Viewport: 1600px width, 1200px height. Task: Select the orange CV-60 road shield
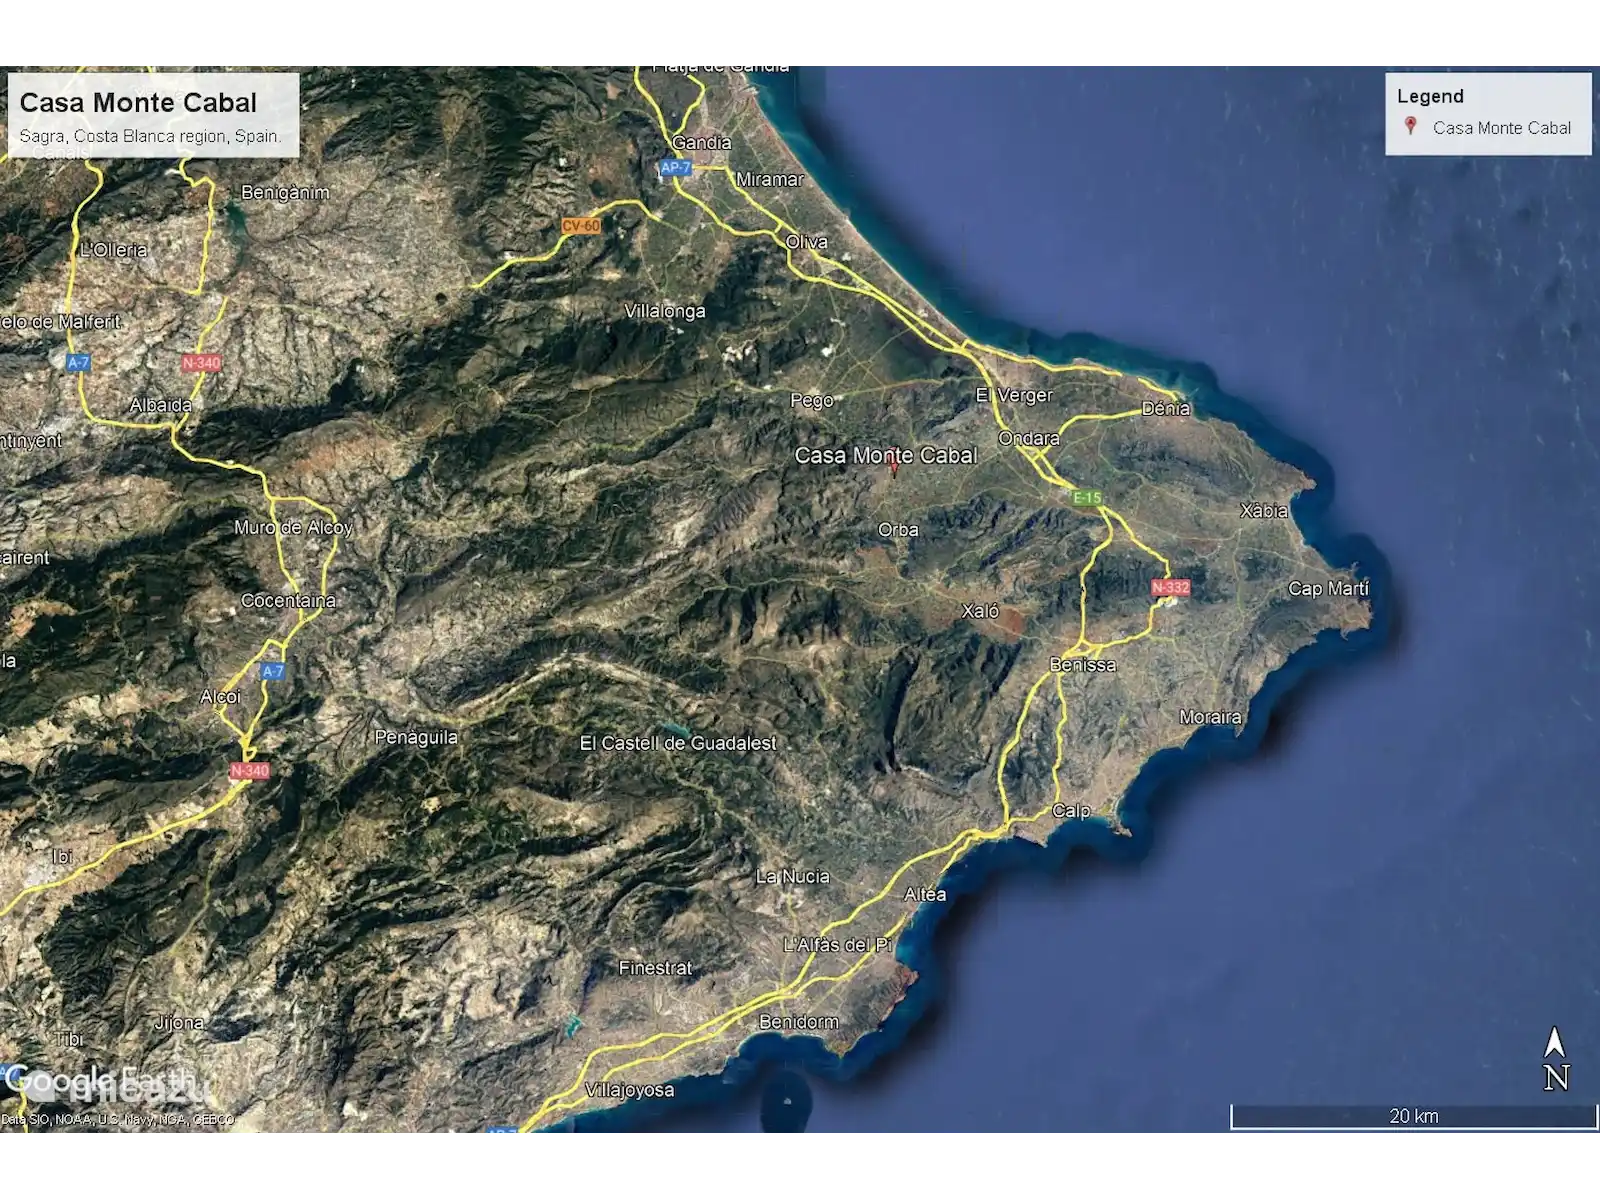[x=581, y=226]
